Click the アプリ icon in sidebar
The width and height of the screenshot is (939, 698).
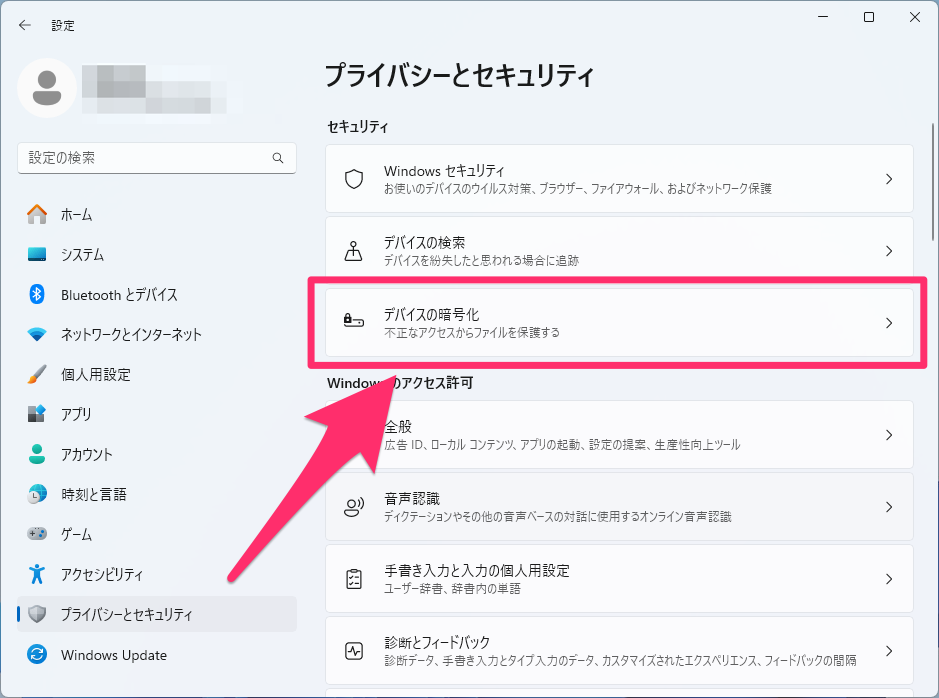(x=37, y=414)
